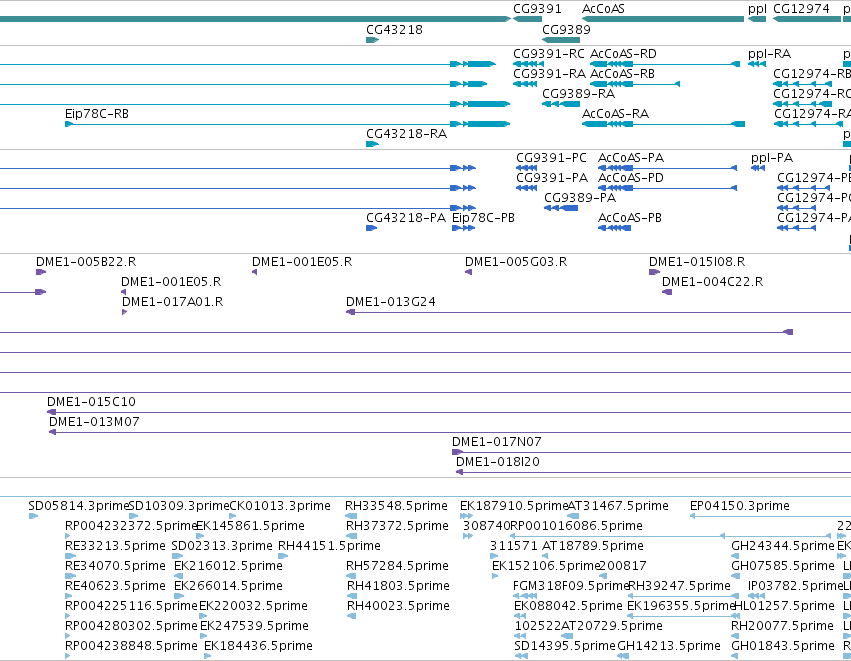Open EST RE40623.5prime
This screenshot has width=851, height=661.
click(x=115, y=586)
